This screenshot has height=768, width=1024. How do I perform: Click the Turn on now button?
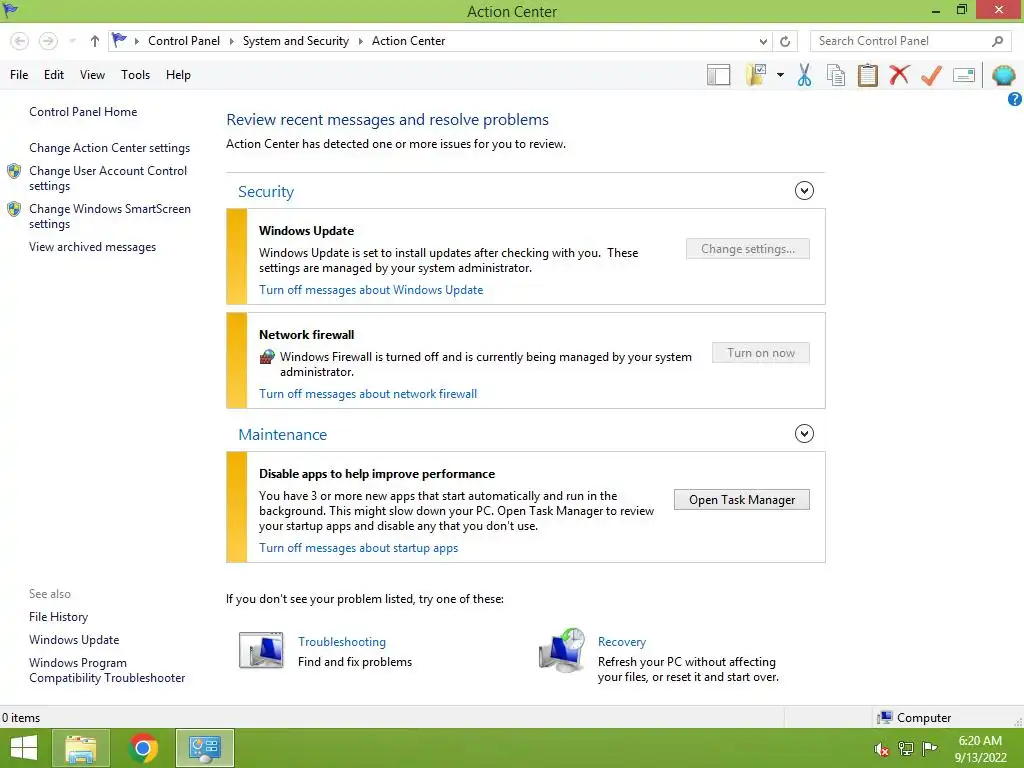pyautogui.click(x=761, y=353)
